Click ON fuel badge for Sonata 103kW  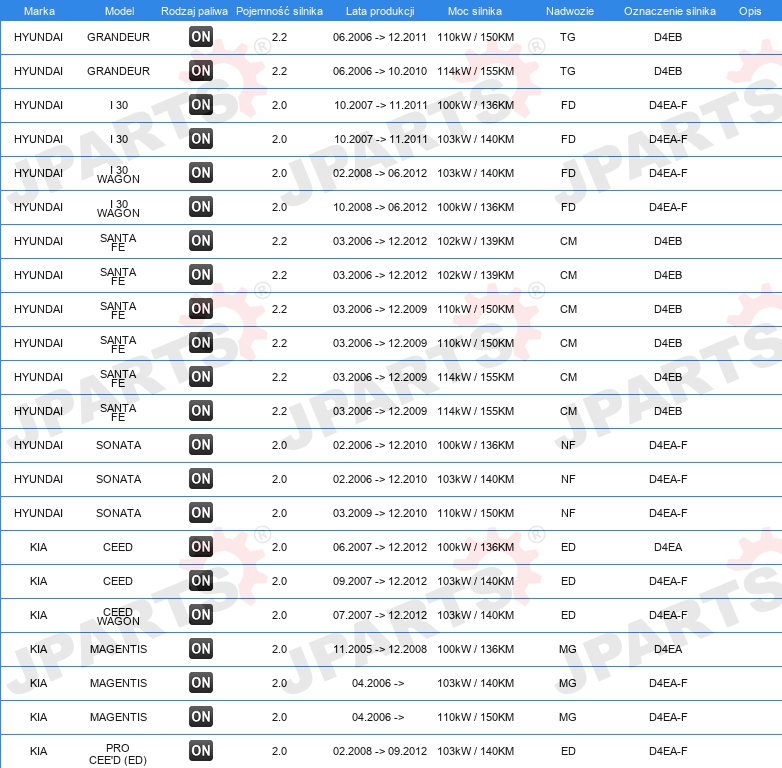pyautogui.click(x=201, y=479)
